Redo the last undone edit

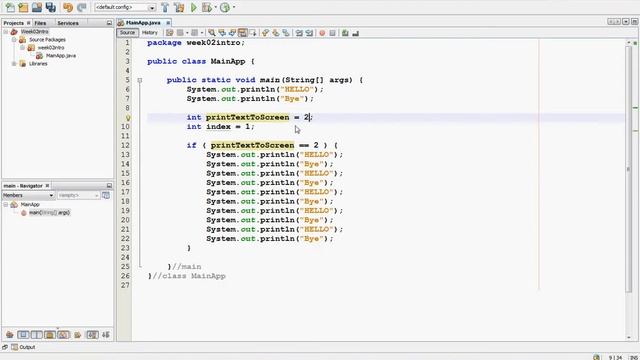(82, 7)
